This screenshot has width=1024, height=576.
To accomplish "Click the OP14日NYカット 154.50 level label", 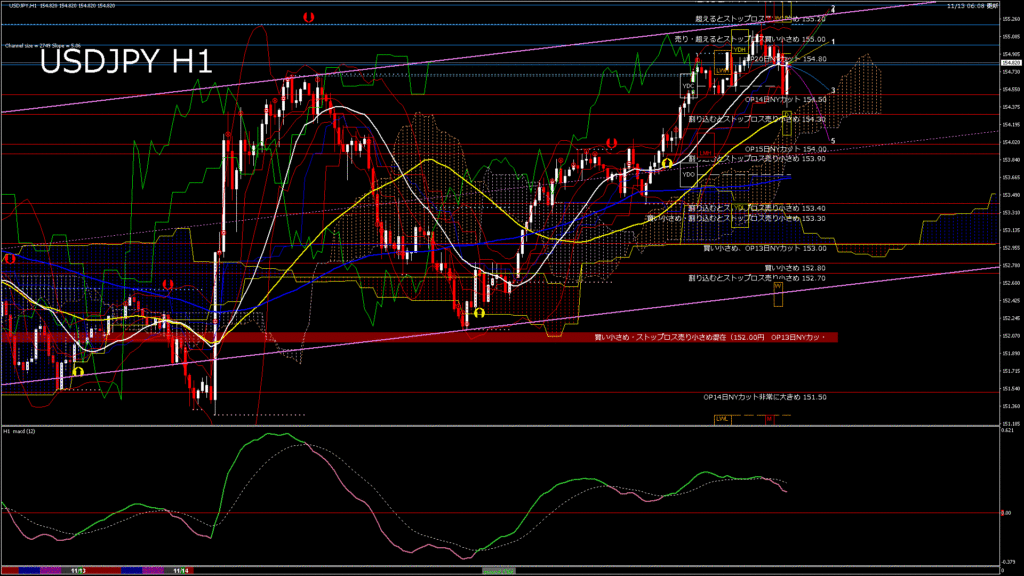I will (786, 100).
